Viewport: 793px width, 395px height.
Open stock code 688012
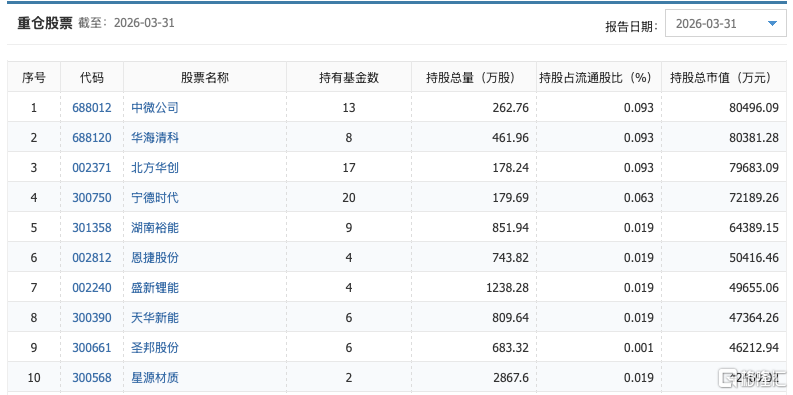coord(92,108)
